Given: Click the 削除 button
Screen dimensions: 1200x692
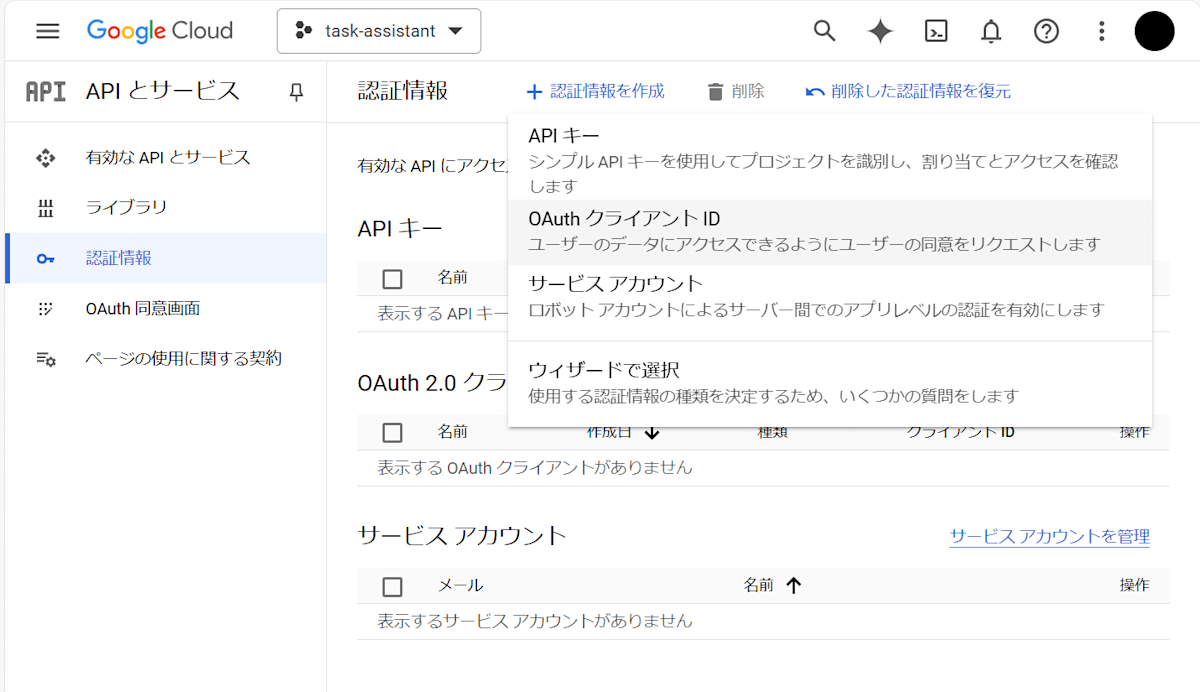Looking at the screenshot, I should [735, 92].
